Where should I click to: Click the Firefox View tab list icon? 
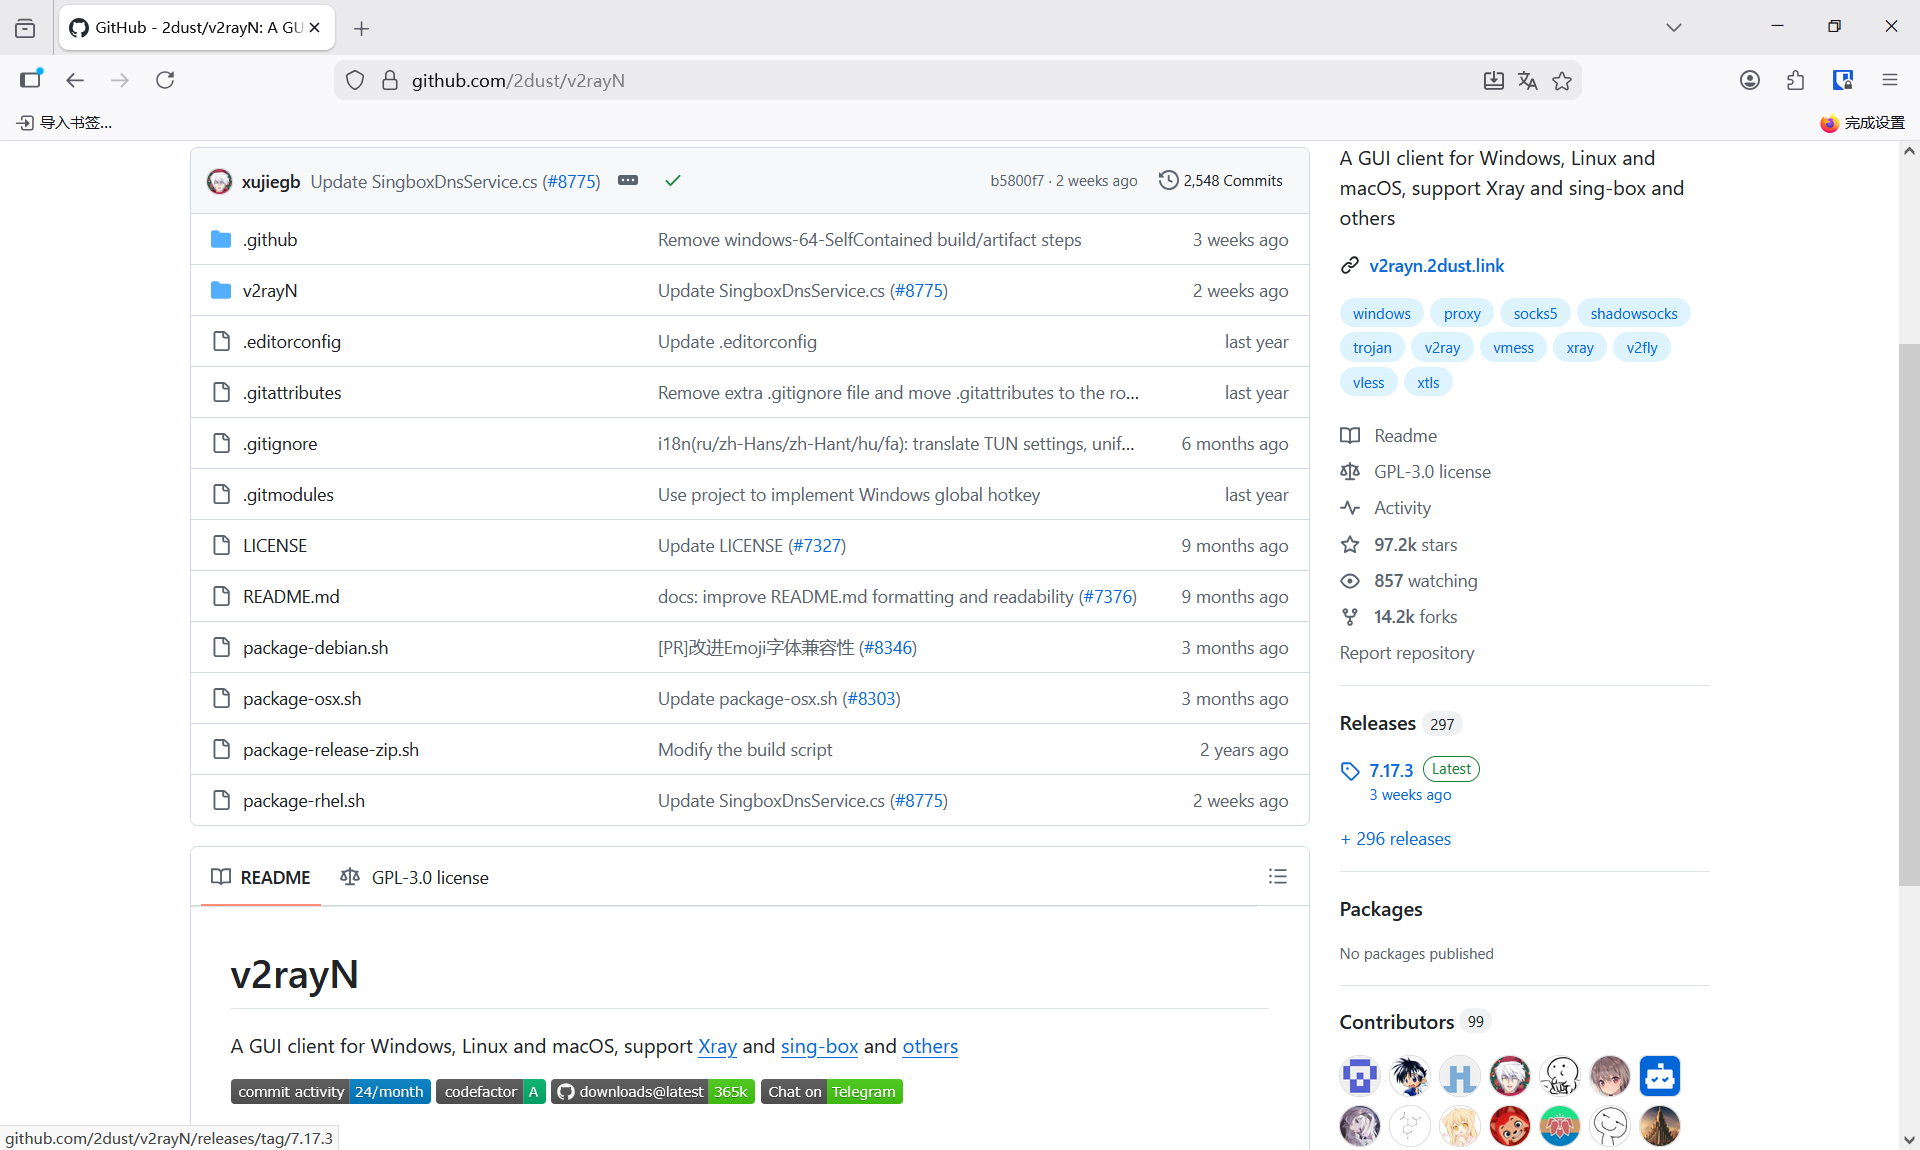[x=25, y=28]
